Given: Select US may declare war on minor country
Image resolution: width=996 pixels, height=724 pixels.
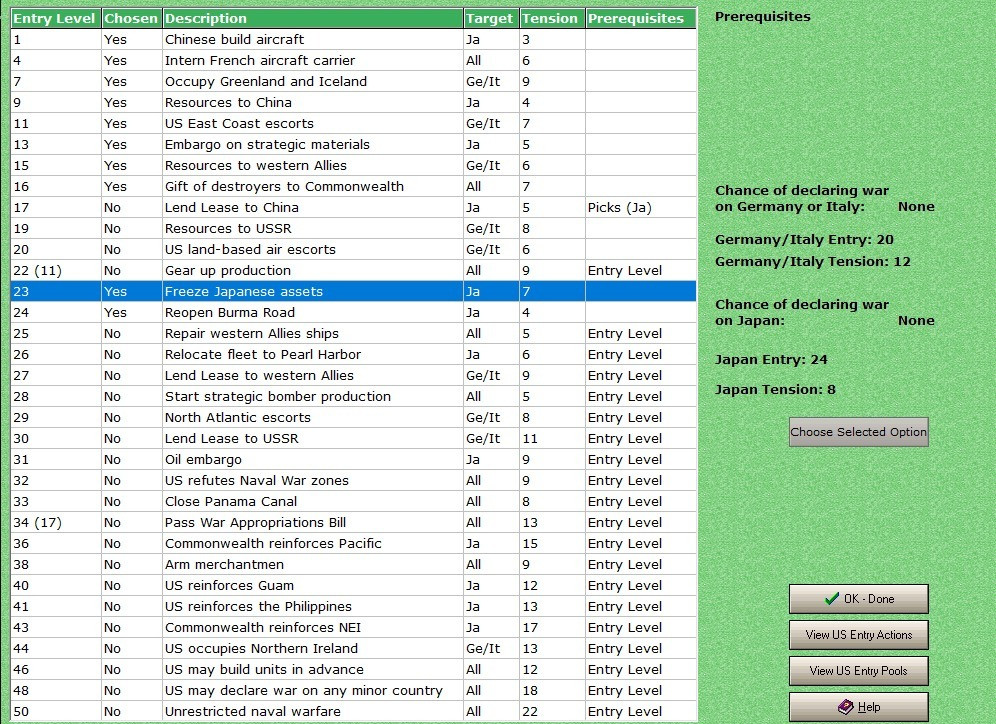Looking at the screenshot, I should (353, 690).
